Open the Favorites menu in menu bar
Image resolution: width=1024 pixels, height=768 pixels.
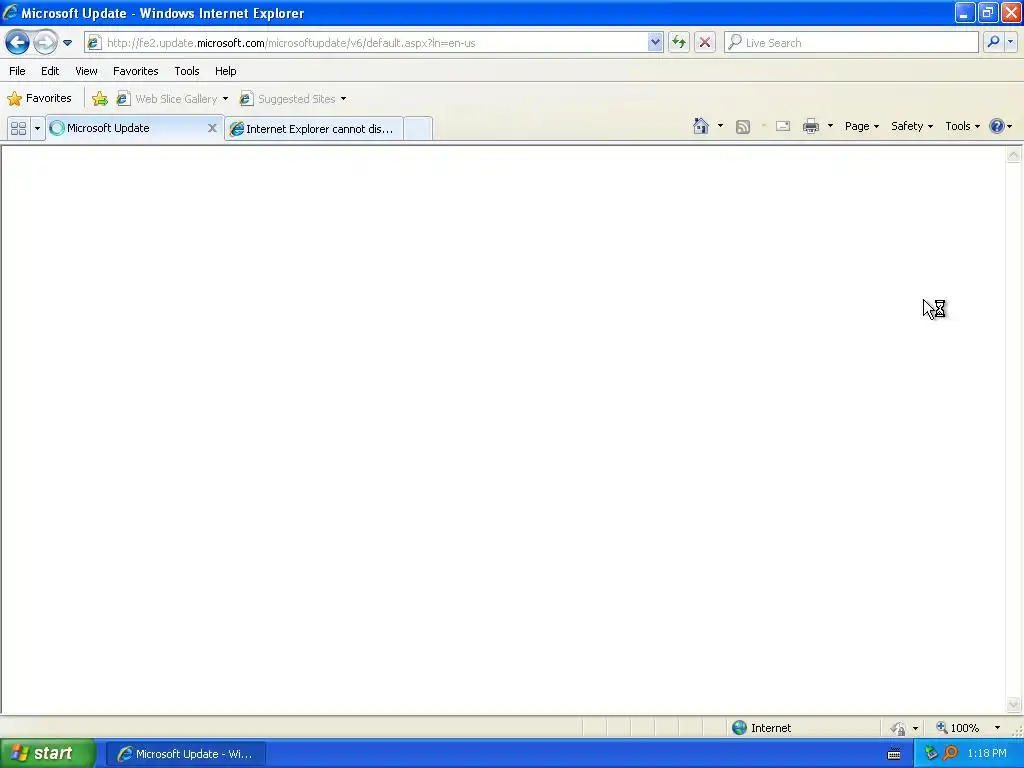[x=135, y=71]
